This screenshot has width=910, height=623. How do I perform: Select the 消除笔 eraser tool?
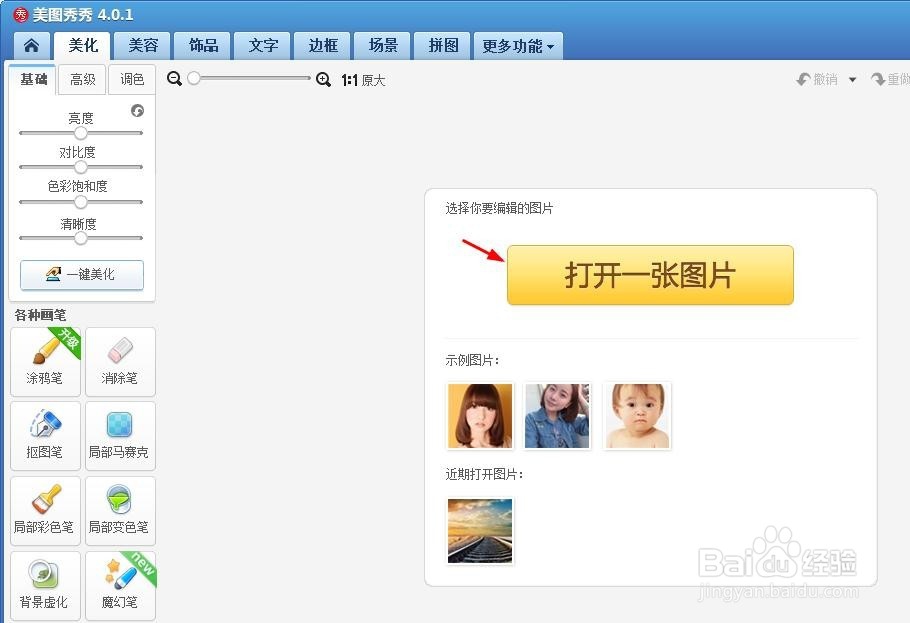[120, 362]
